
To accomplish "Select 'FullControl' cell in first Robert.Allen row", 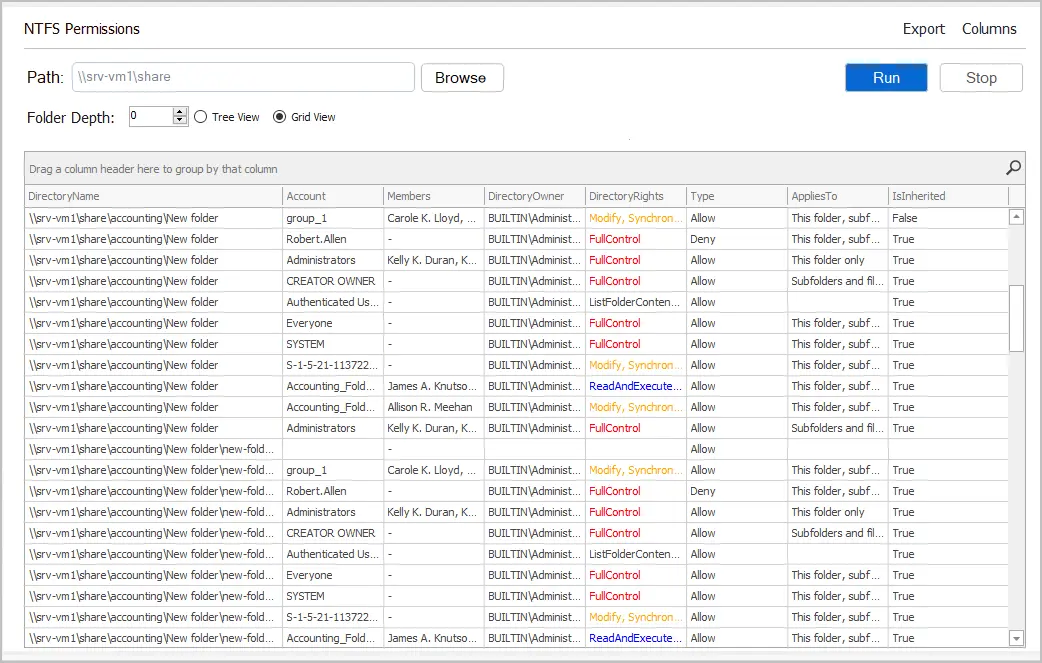I will [x=636, y=239].
